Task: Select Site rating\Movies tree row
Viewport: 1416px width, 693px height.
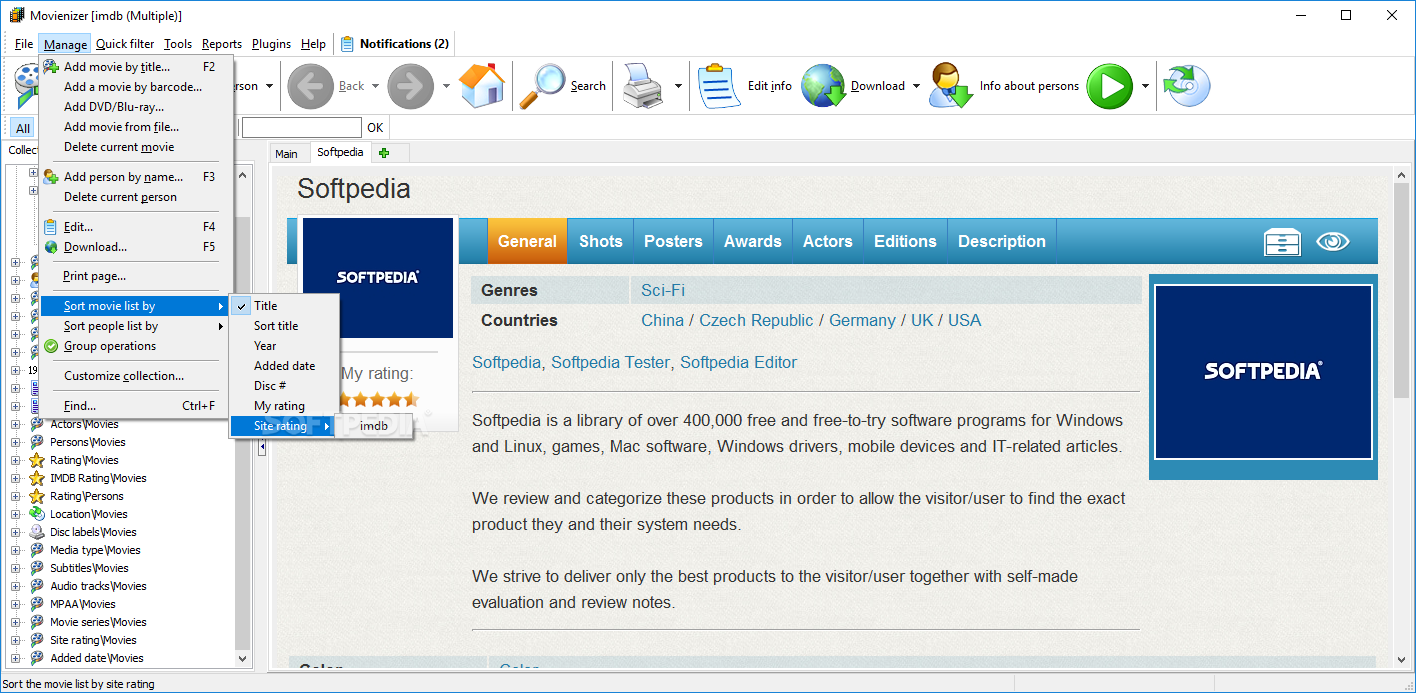Action: point(93,640)
